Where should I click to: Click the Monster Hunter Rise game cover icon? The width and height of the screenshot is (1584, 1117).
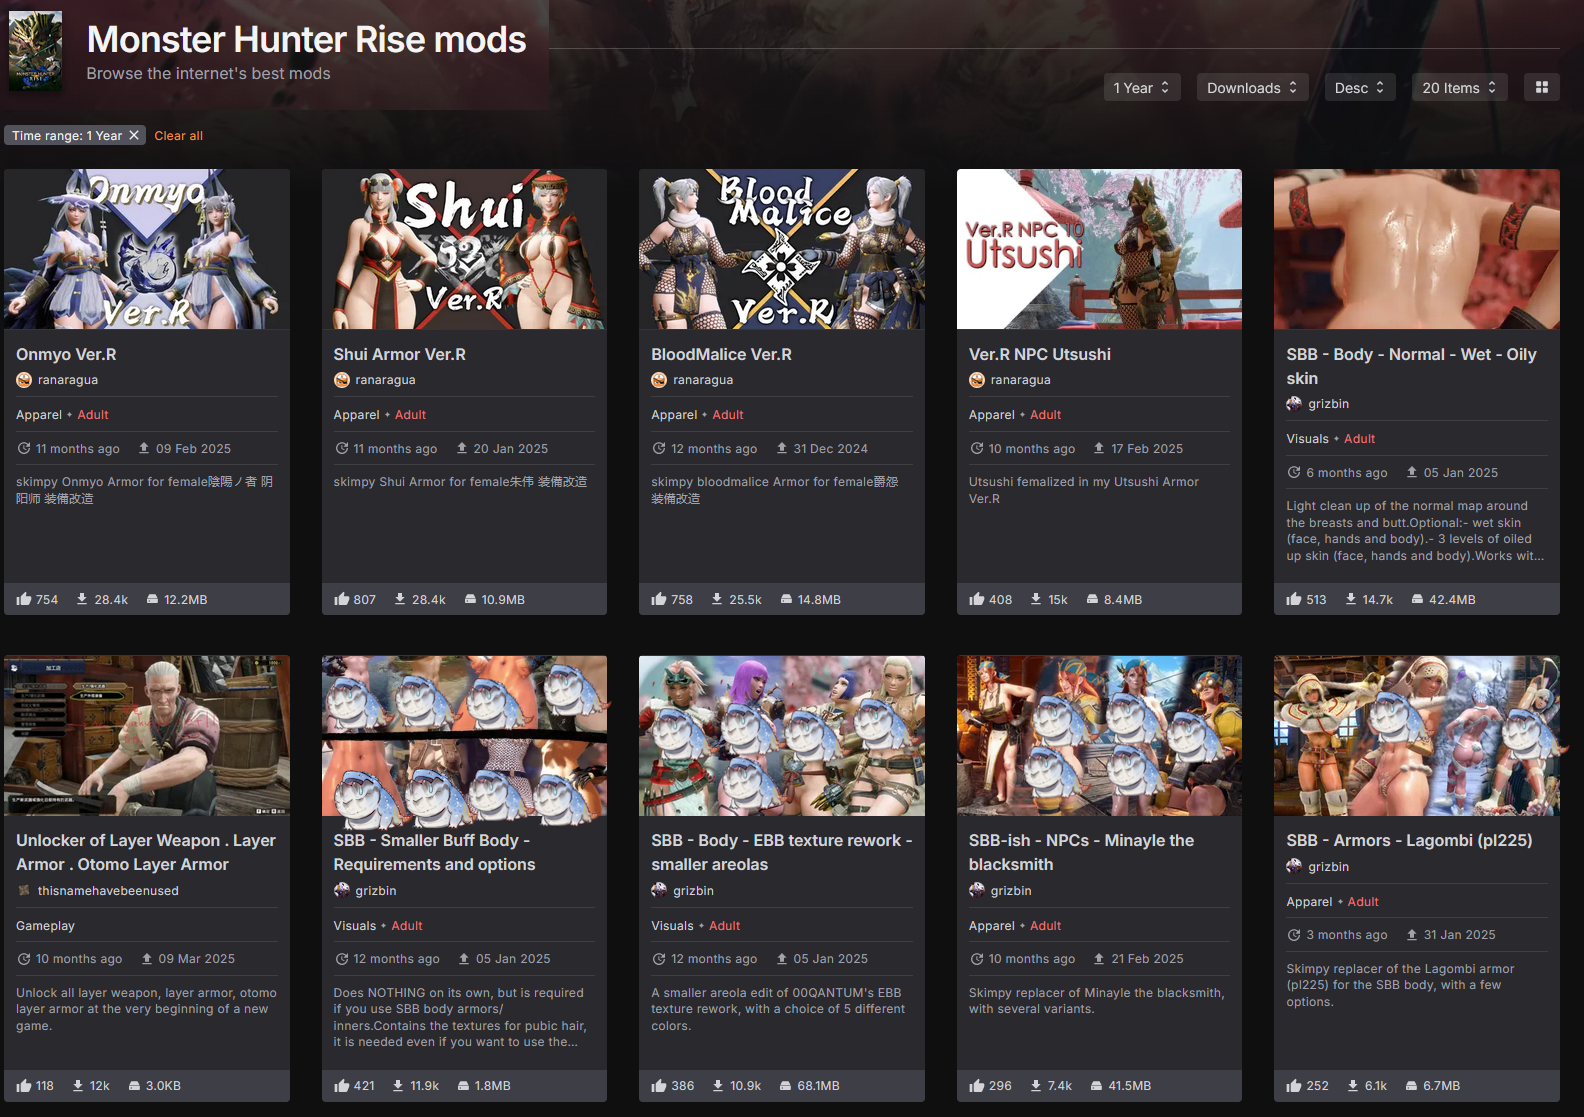tap(35, 52)
